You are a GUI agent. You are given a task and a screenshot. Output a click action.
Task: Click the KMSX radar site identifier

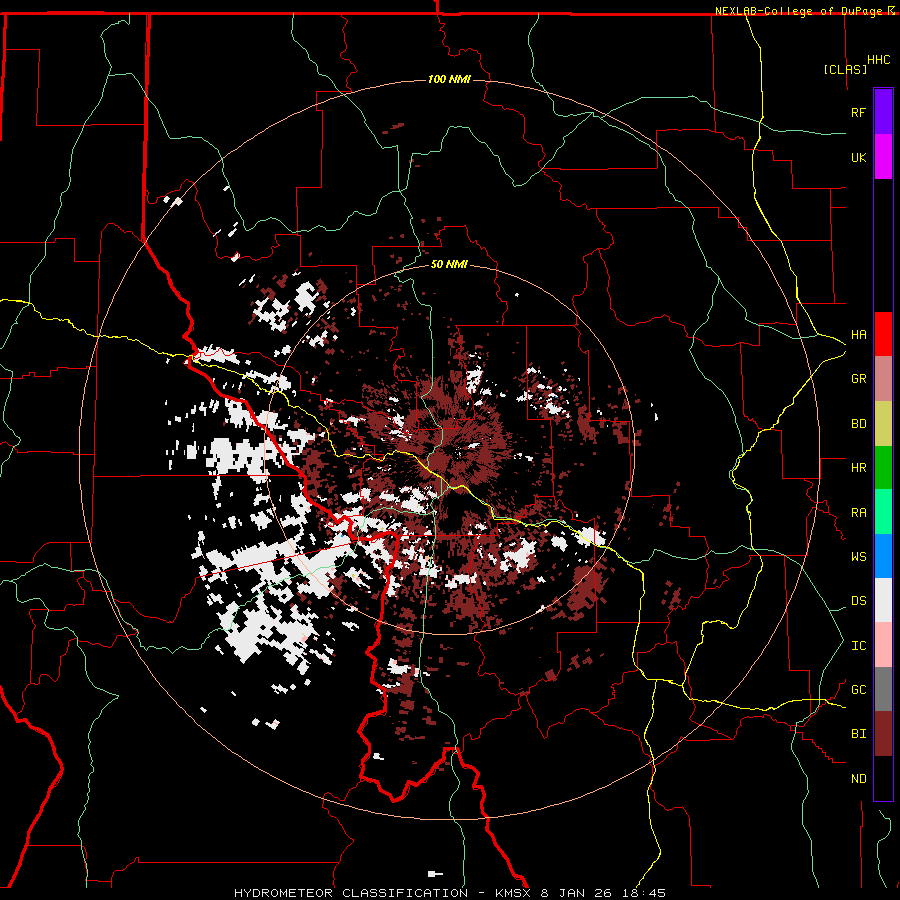(x=515, y=893)
